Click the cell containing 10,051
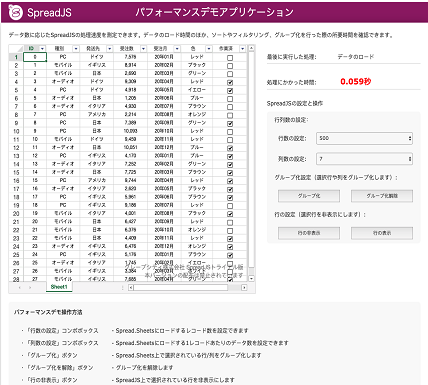 point(130,148)
